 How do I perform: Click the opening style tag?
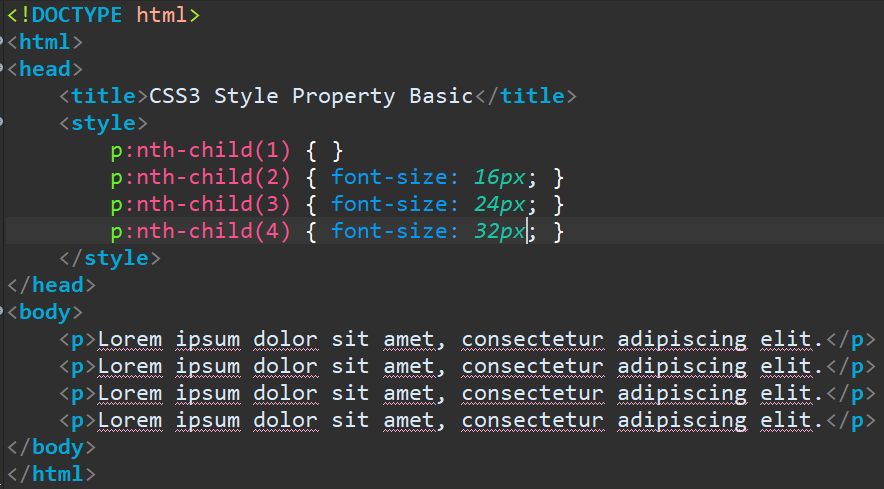[103, 123]
